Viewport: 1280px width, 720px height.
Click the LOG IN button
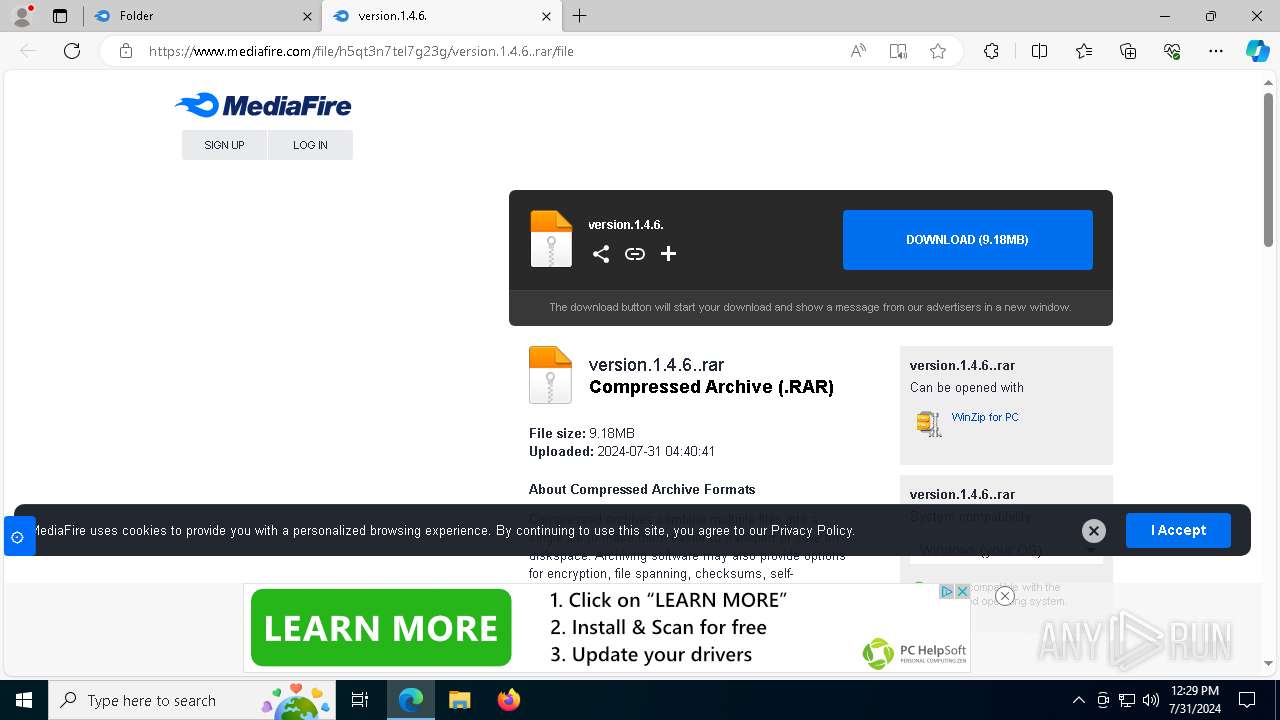point(310,145)
